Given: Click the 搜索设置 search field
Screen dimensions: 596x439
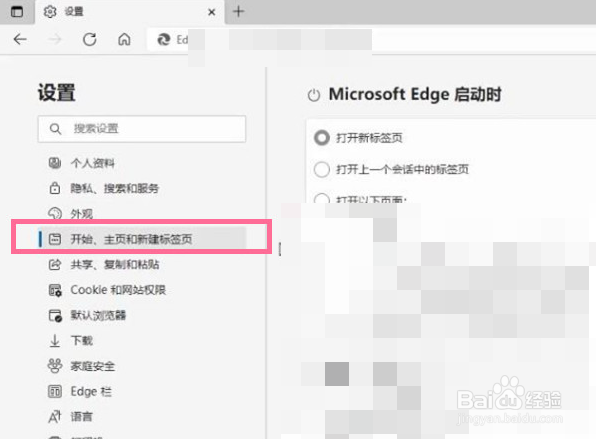Looking at the screenshot, I should tap(142, 129).
